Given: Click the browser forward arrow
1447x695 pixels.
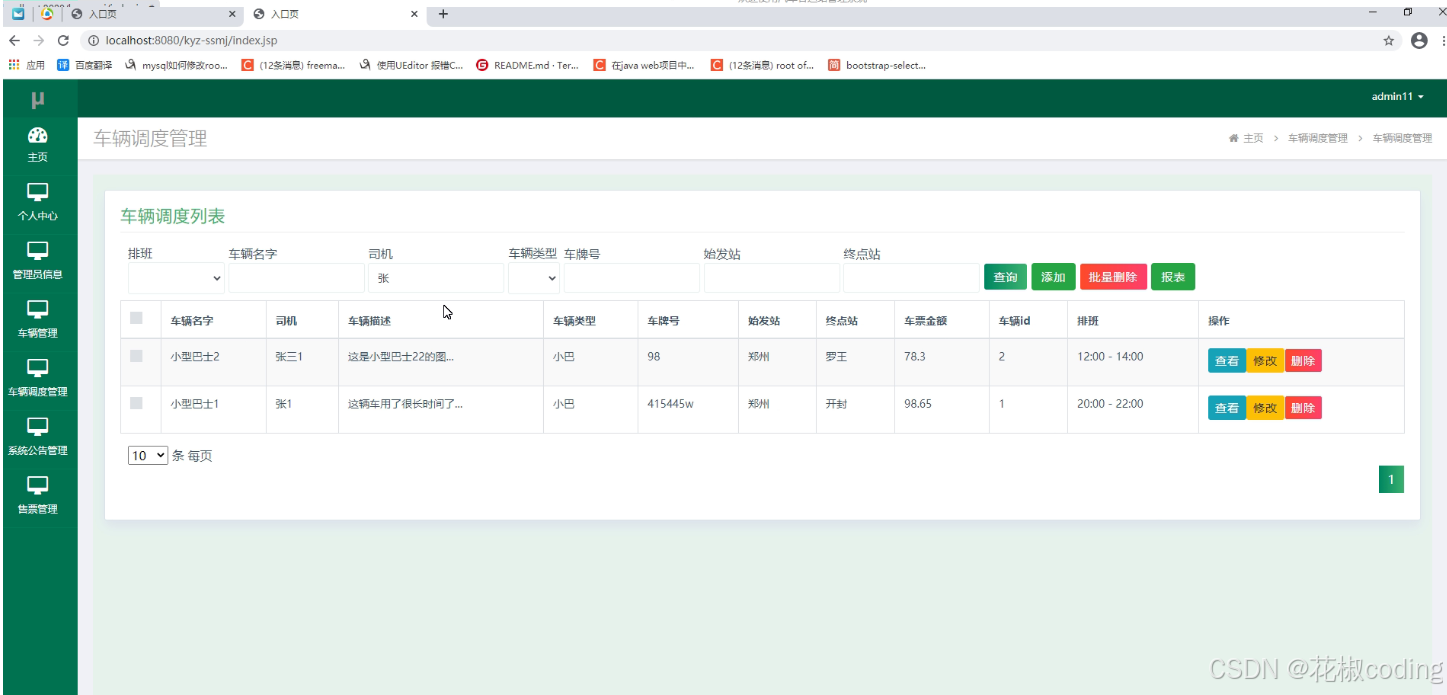Looking at the screenshot, I should [x=38, y=41].
